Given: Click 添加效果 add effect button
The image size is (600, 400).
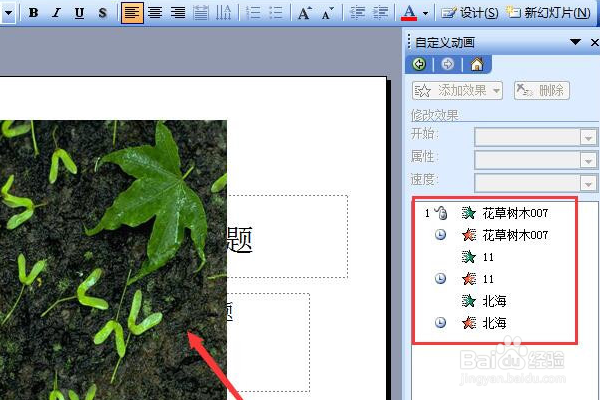Looking at the screenshot, I should click(457, 91).
